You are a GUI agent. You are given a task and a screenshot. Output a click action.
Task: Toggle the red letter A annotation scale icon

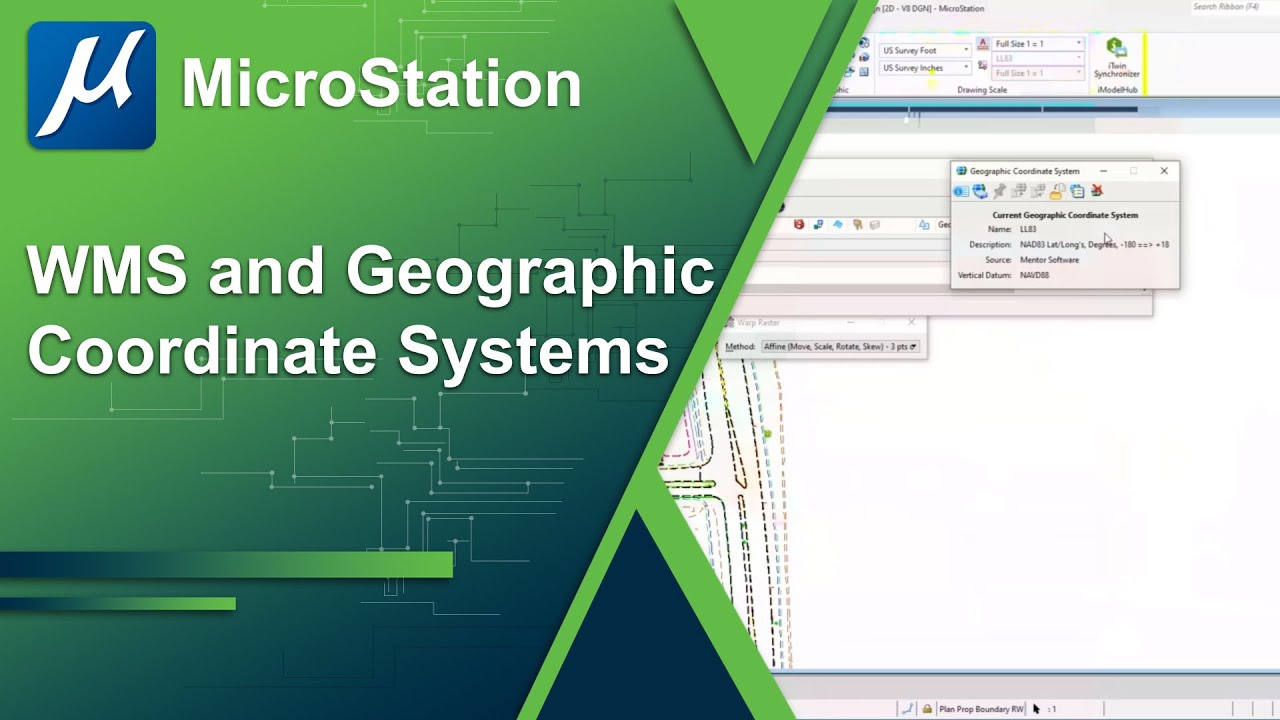[982, 43]
